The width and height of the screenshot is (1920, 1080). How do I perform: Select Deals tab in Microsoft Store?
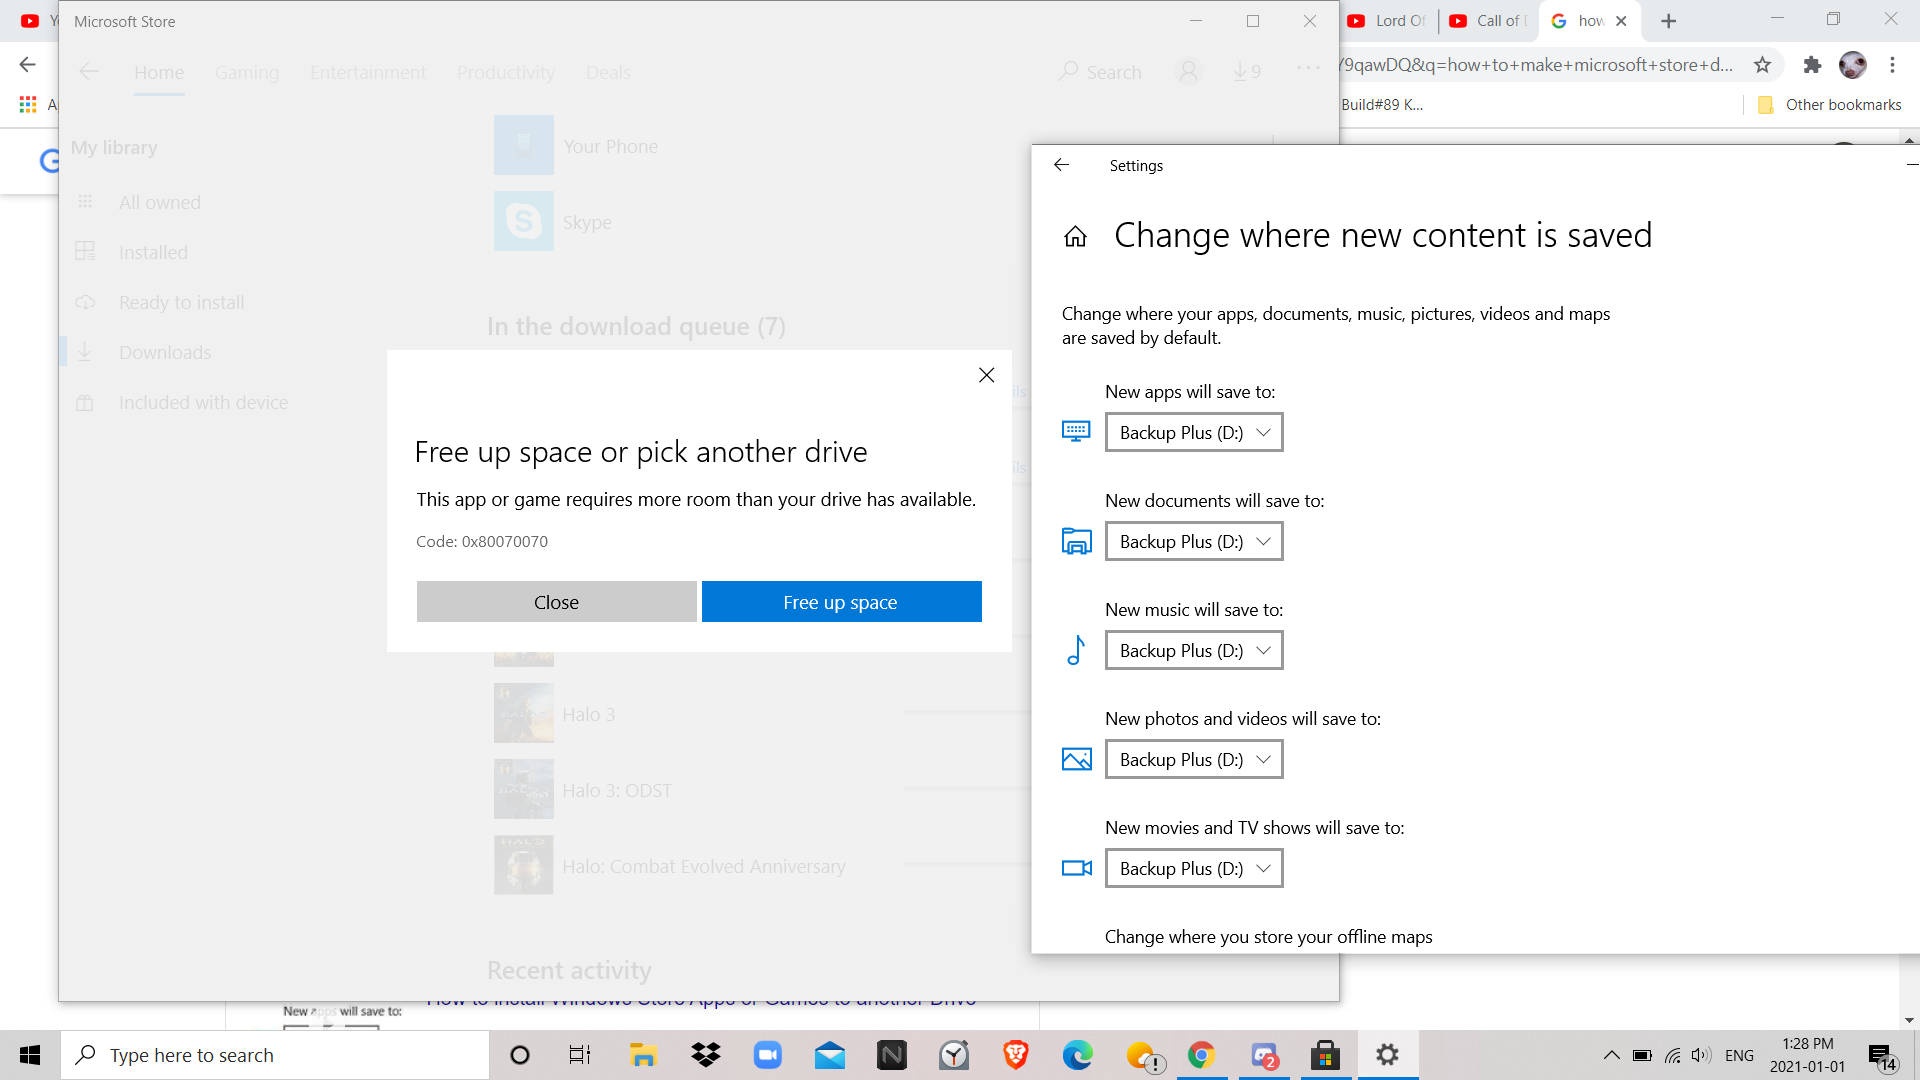608,72
